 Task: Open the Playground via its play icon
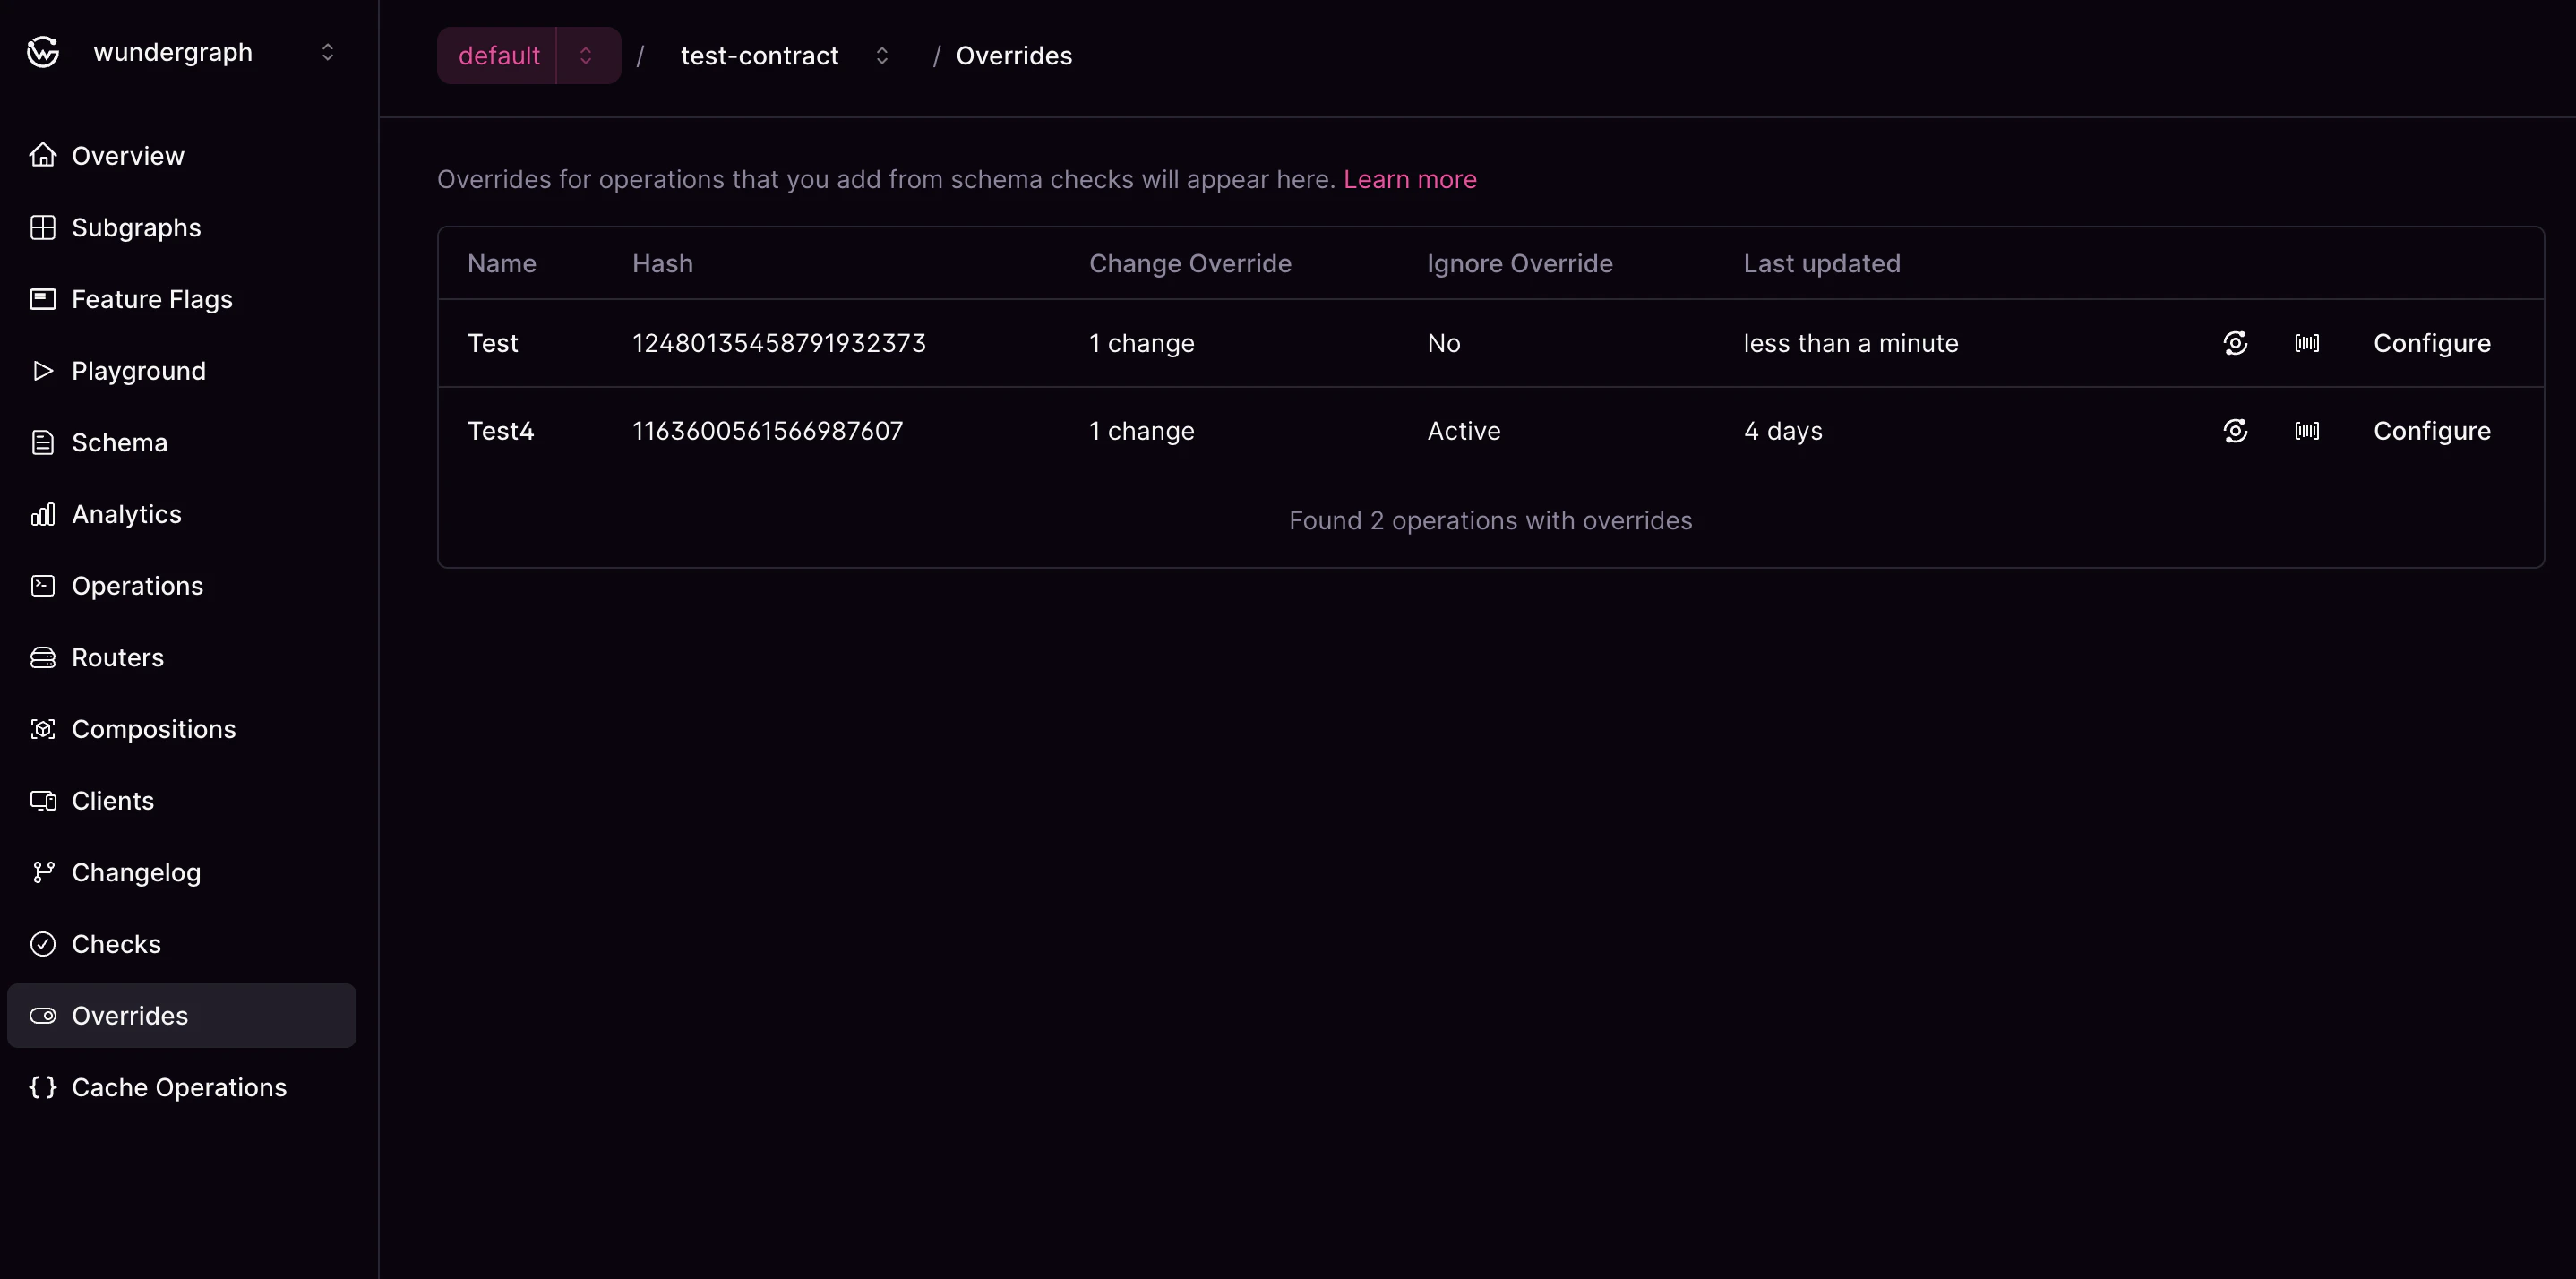(x=43, y=370)
